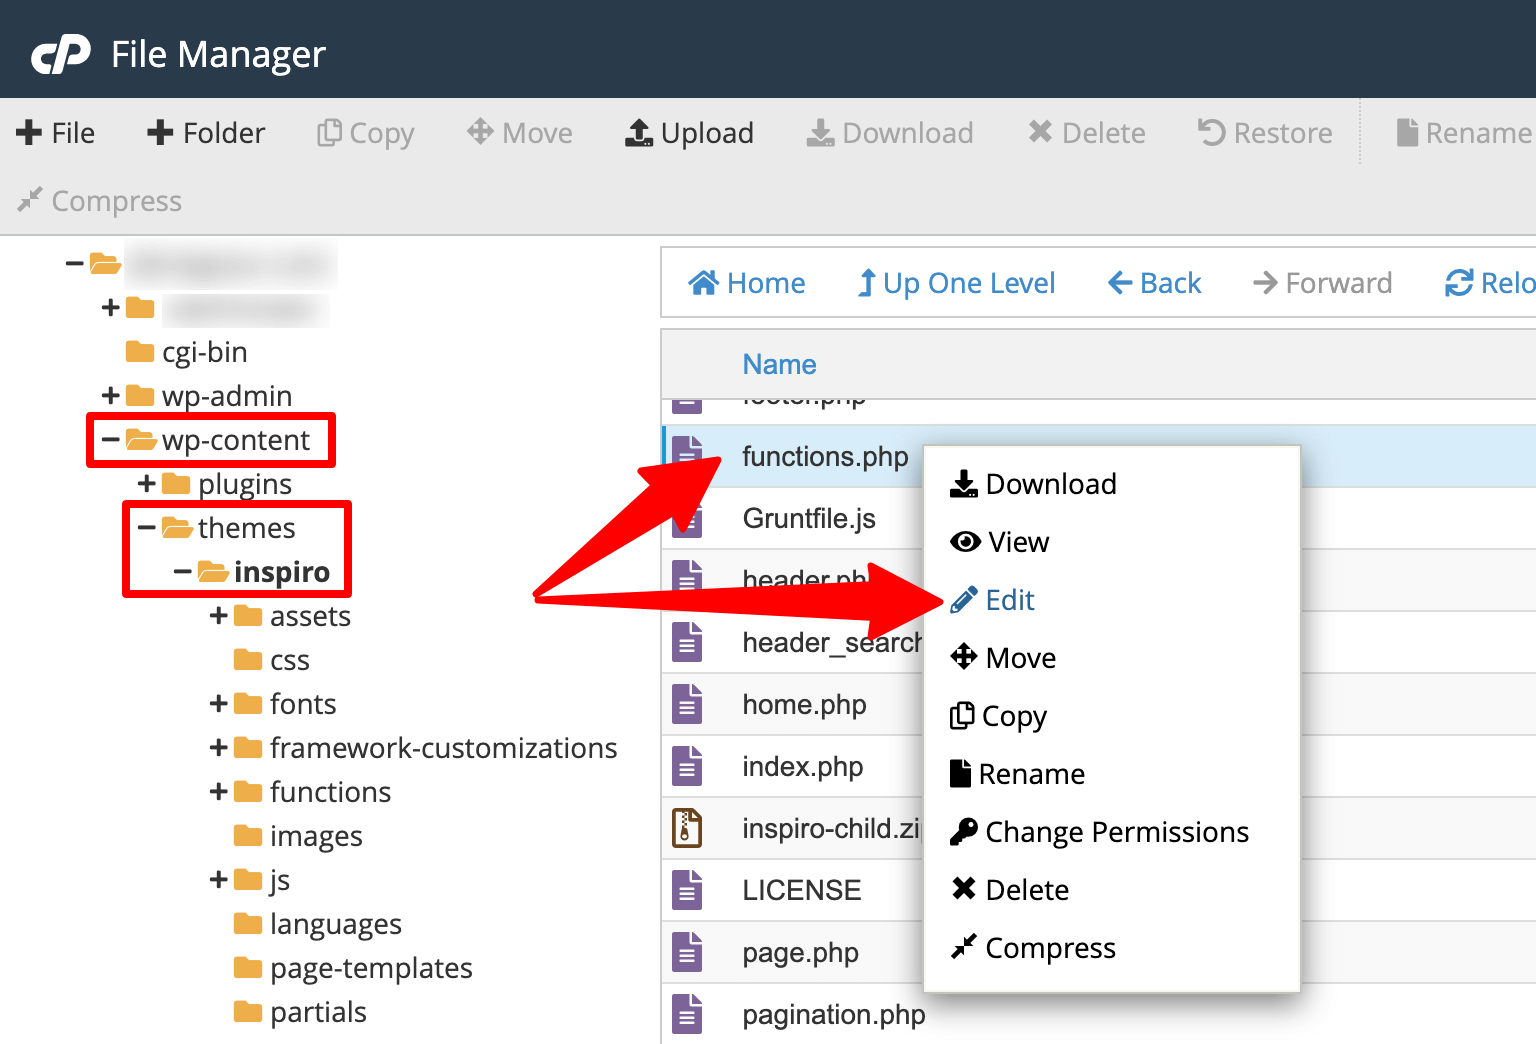This screenshot has height=1044, width=1536.
Task: Click the home.php file entry
Action: pyautogui.click(x=804, y=704)
